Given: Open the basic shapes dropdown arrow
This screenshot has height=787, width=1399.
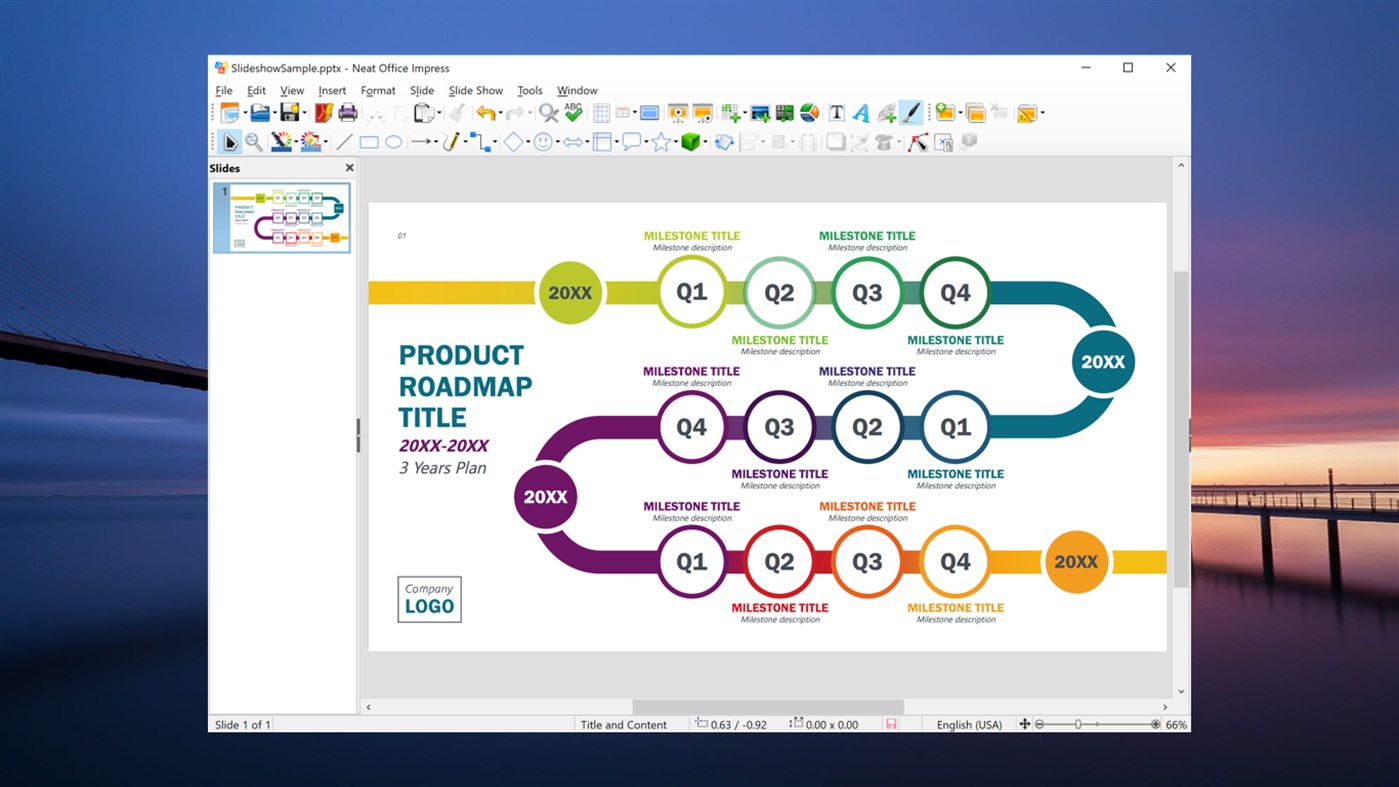Looking at the screenshot, I should tap(526, 141).
